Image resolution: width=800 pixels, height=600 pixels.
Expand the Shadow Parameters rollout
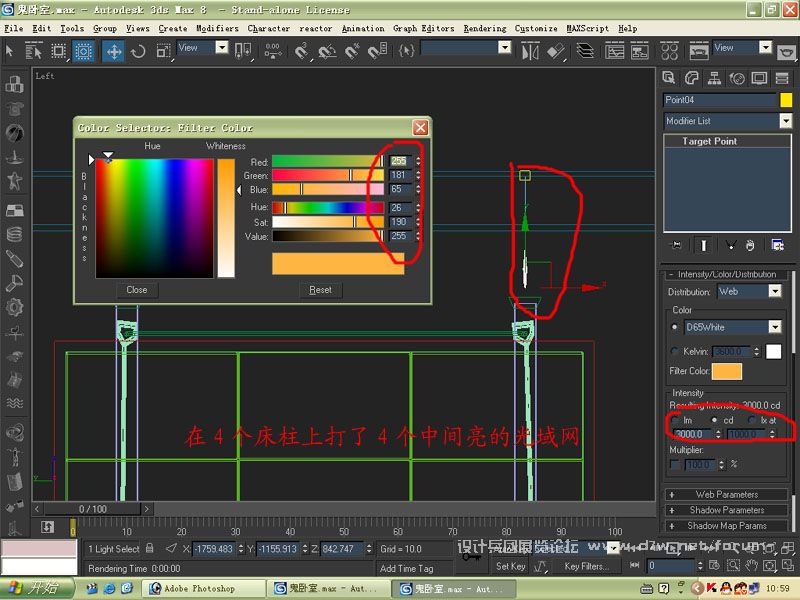(727, 510)
